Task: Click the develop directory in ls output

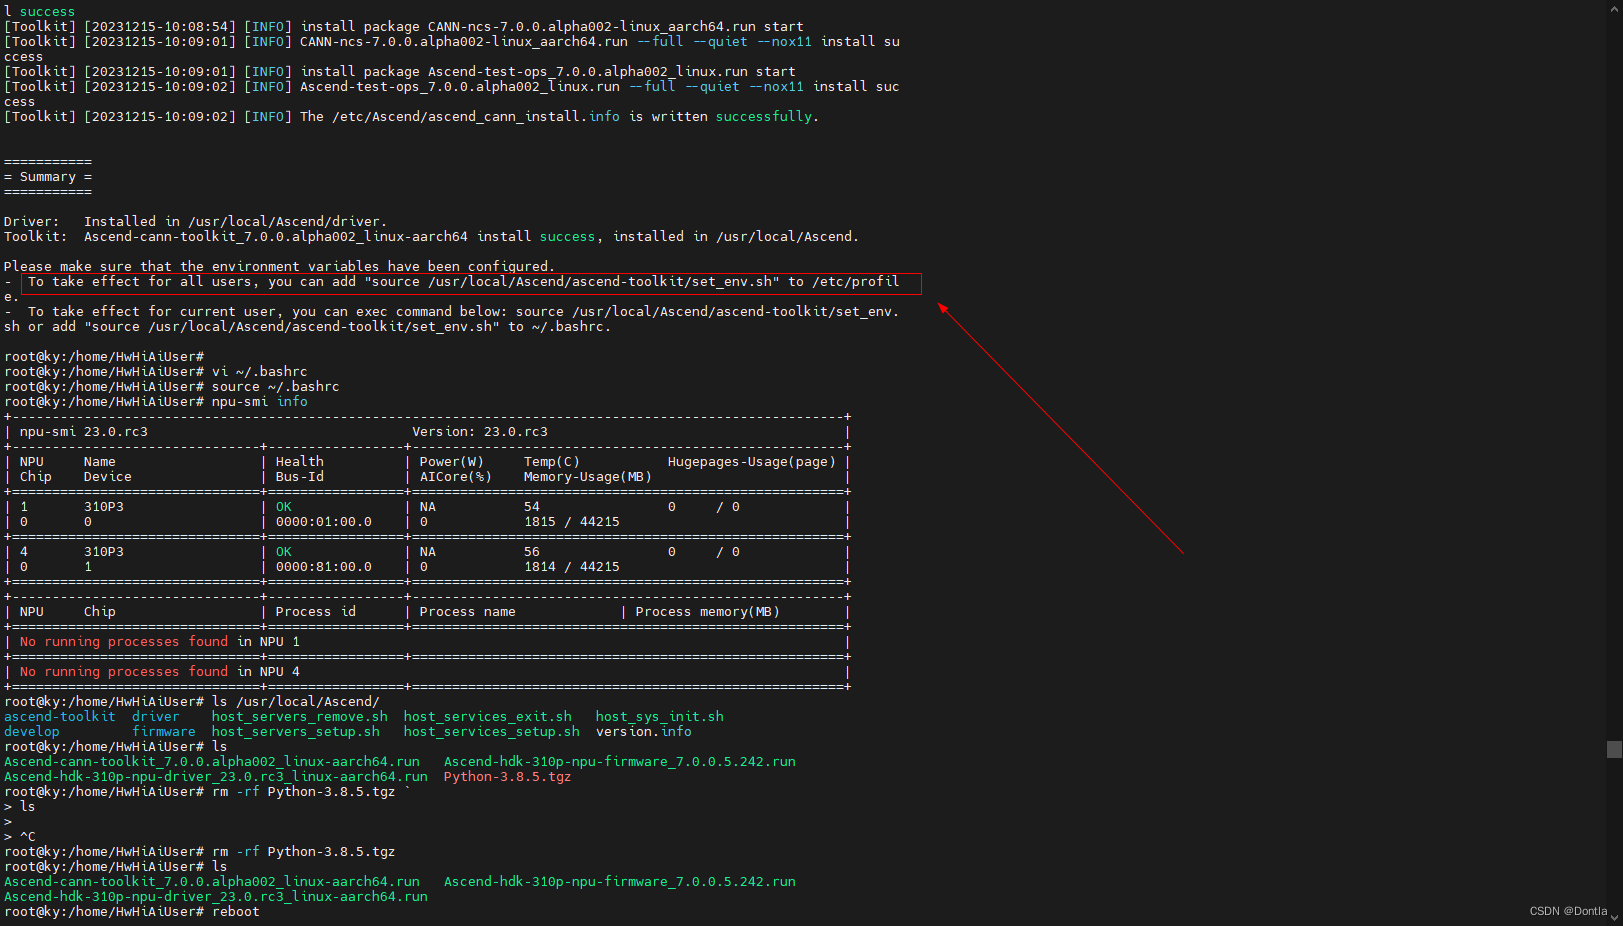Action: click(x=32, y=732)
